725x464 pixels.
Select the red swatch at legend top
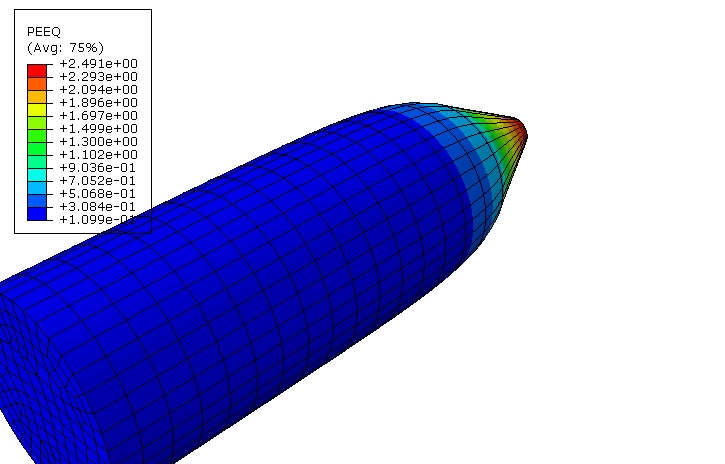pyautogui.click(x=37, y=69)
